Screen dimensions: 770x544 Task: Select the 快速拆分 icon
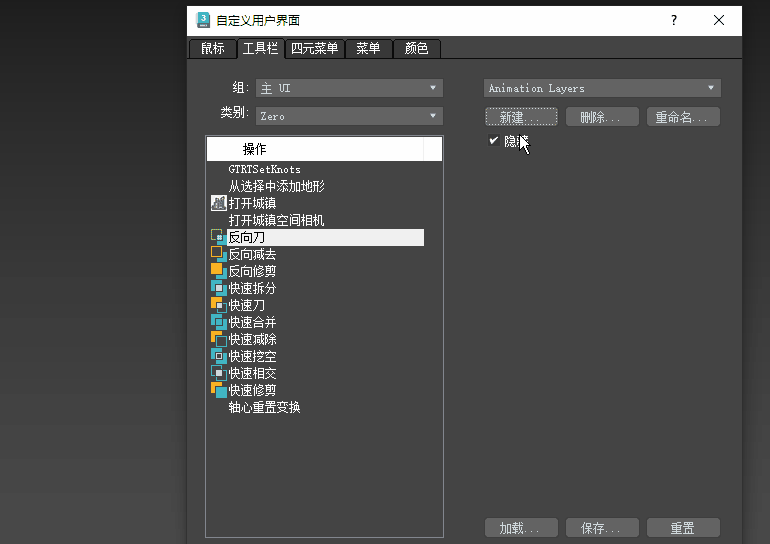click(218, 288)
